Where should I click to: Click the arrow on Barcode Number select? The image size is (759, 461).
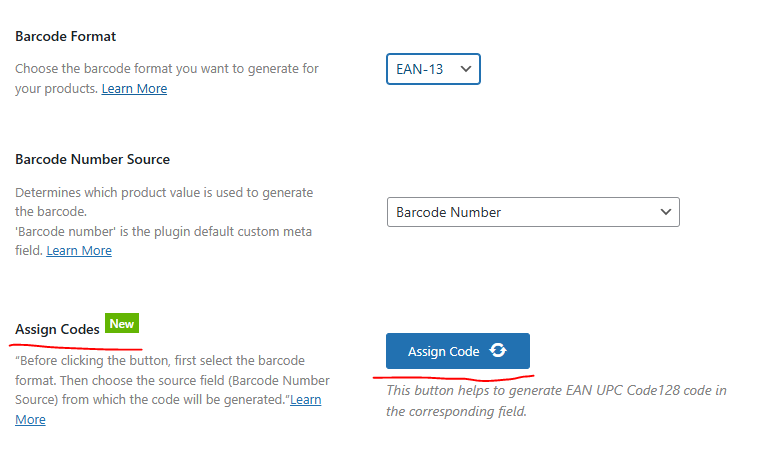point(666,212)
